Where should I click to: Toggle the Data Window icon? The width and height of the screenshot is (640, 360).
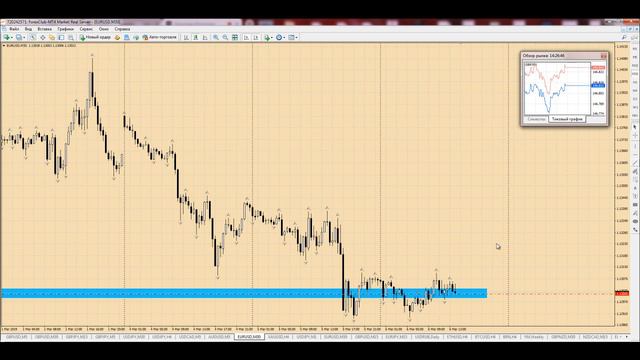click(42, 37)
